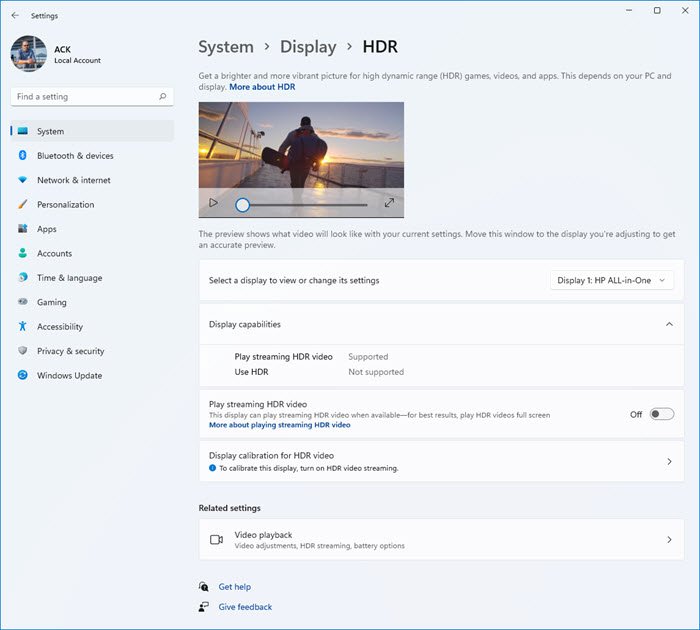
Task: Go to Time & language settings
Action: point(69,278)
